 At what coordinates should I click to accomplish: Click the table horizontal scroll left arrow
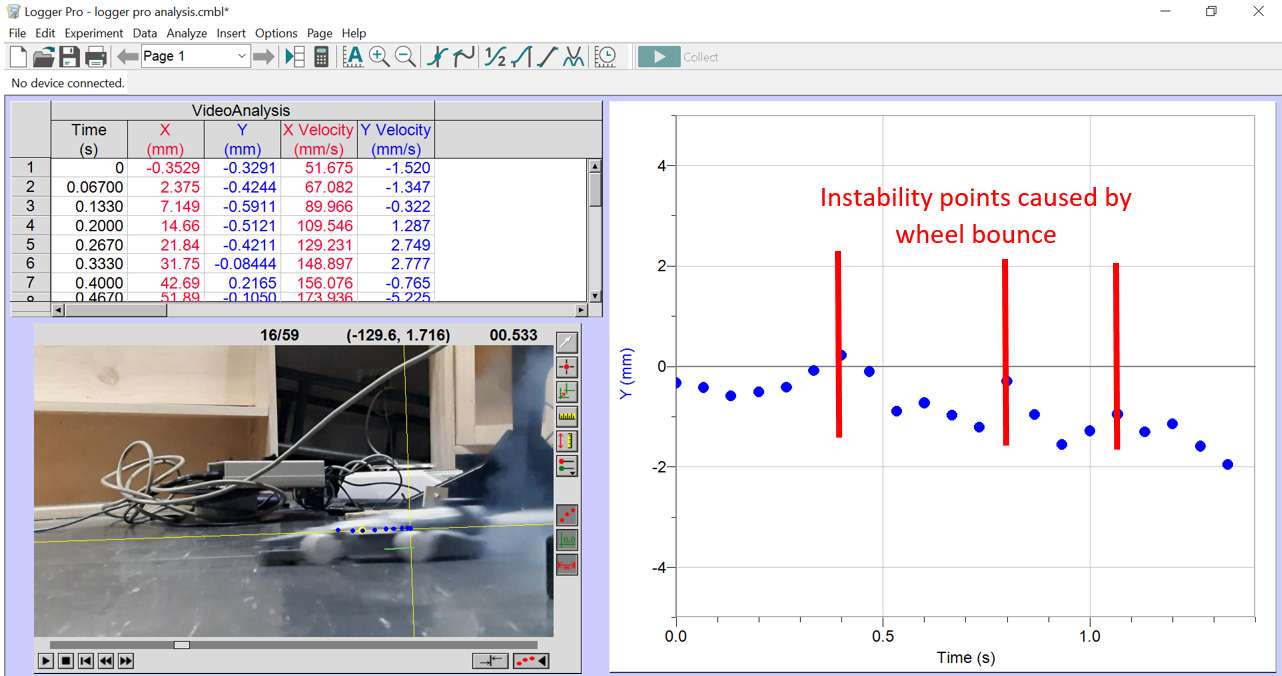57,310
